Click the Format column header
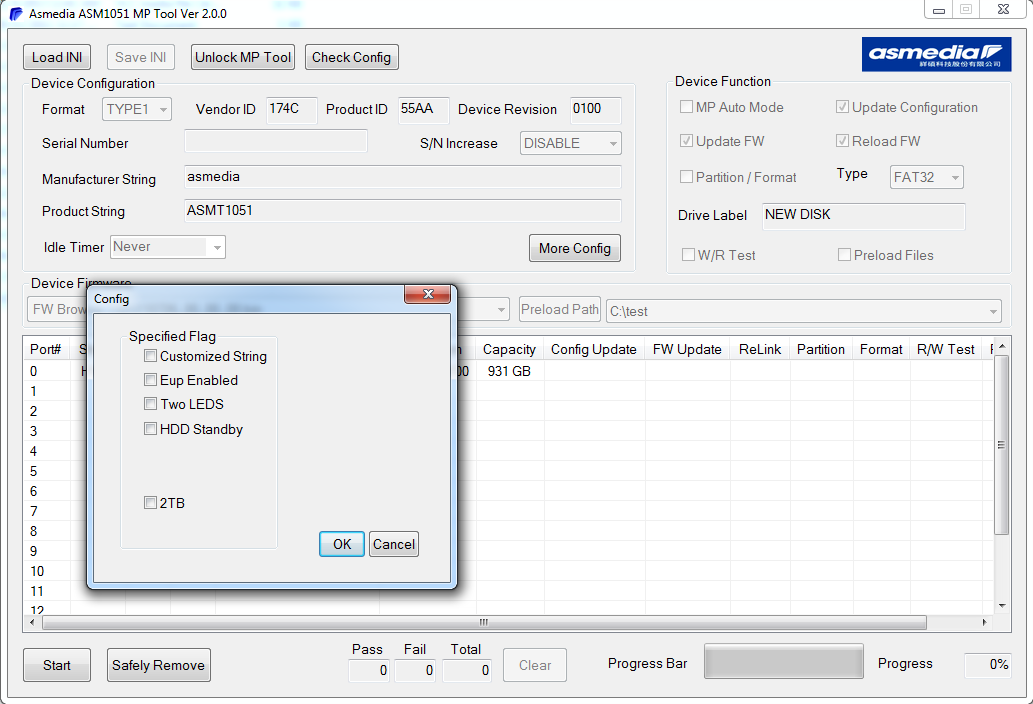 881,349
